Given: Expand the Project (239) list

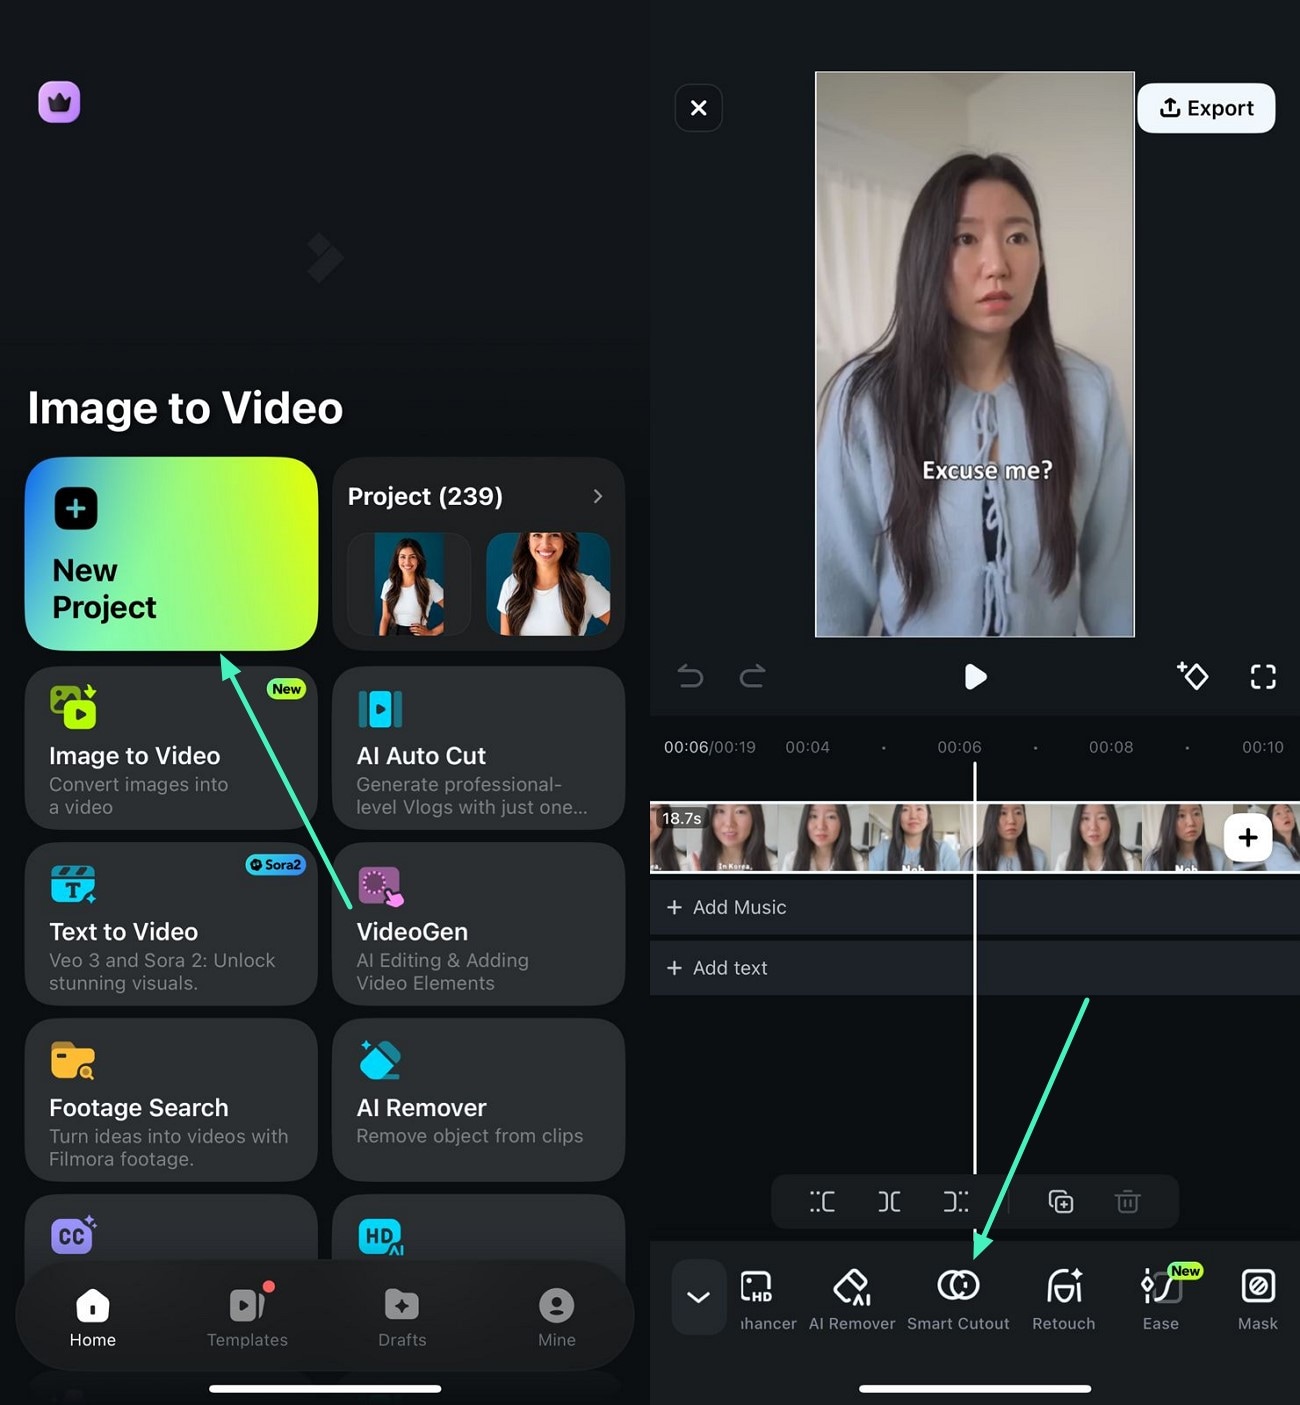Looking at the screenshot, I should pos(597,496).
